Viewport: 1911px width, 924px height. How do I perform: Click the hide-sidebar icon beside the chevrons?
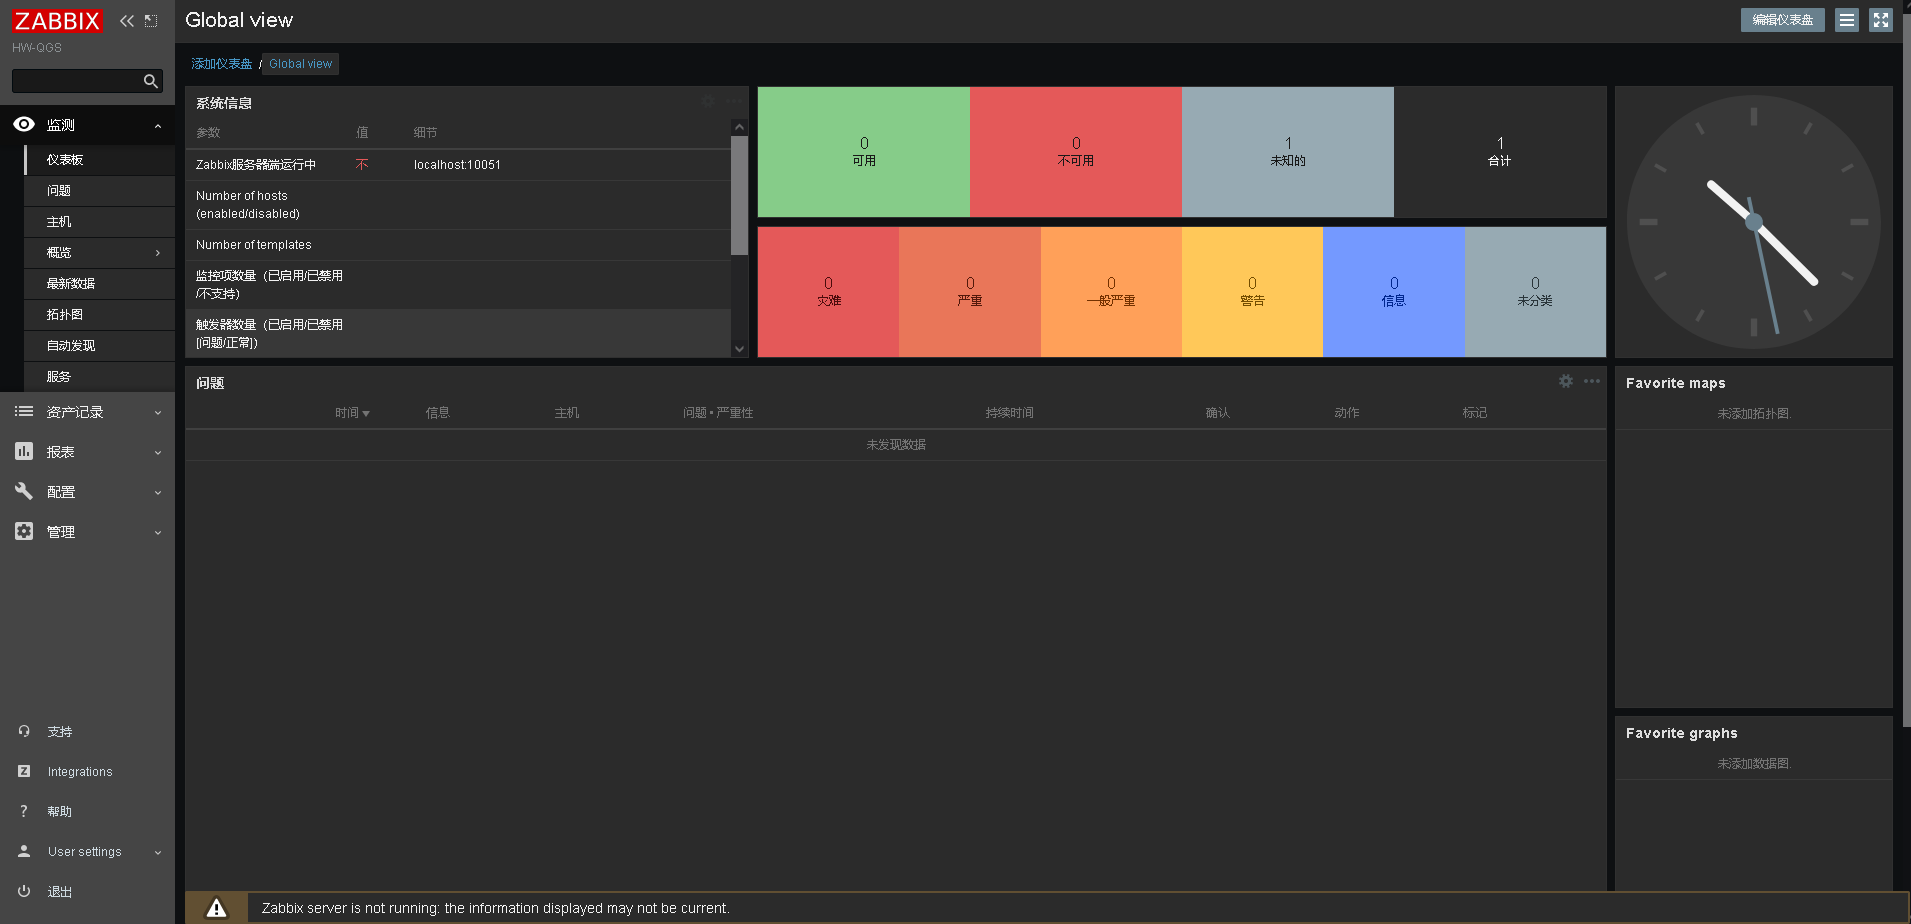pyautogui.click(x=151, y=21)
